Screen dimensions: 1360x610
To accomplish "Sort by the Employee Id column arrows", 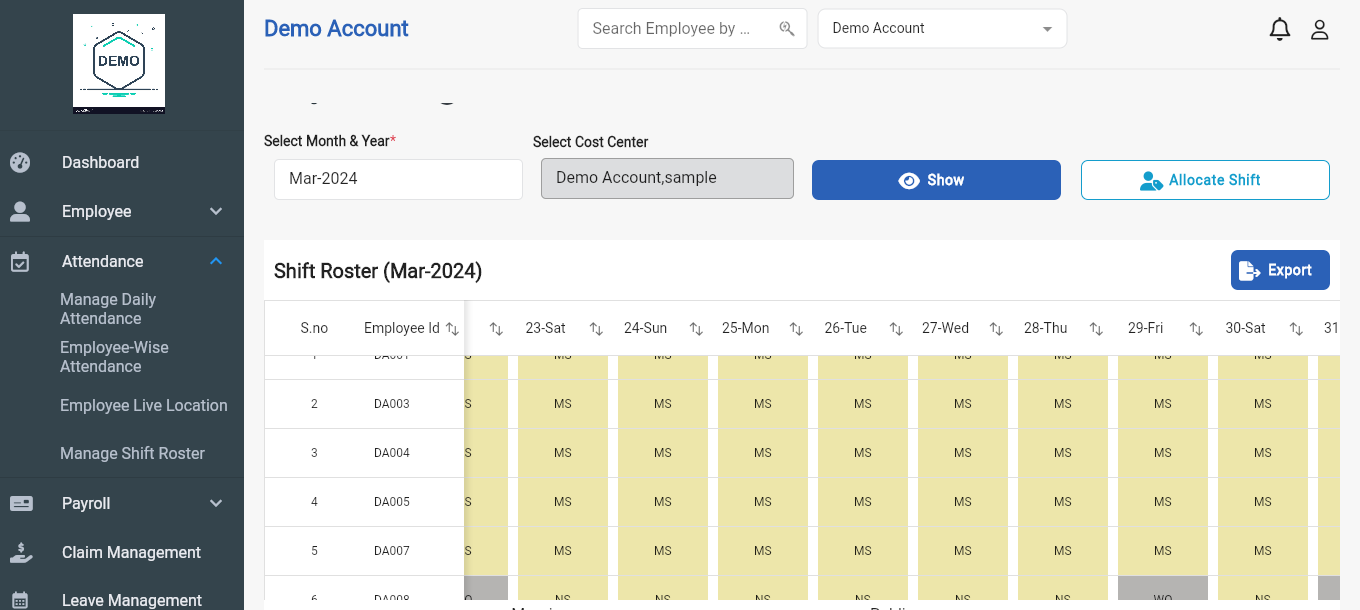I will pyautogui.click(x=452, y=329).
